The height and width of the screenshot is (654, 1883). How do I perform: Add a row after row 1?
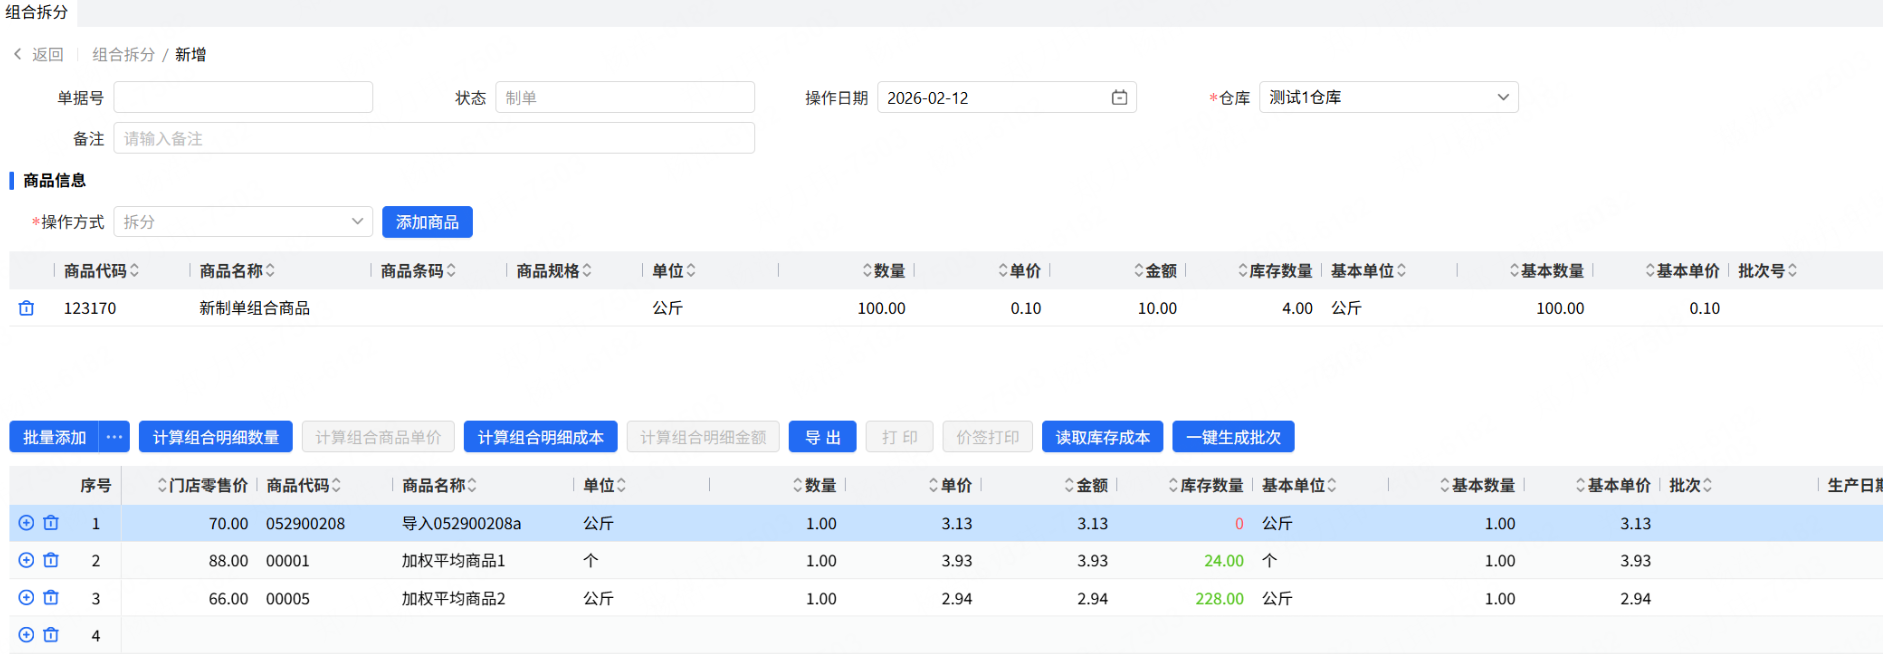pyautogui.click(x=27, y=523)
